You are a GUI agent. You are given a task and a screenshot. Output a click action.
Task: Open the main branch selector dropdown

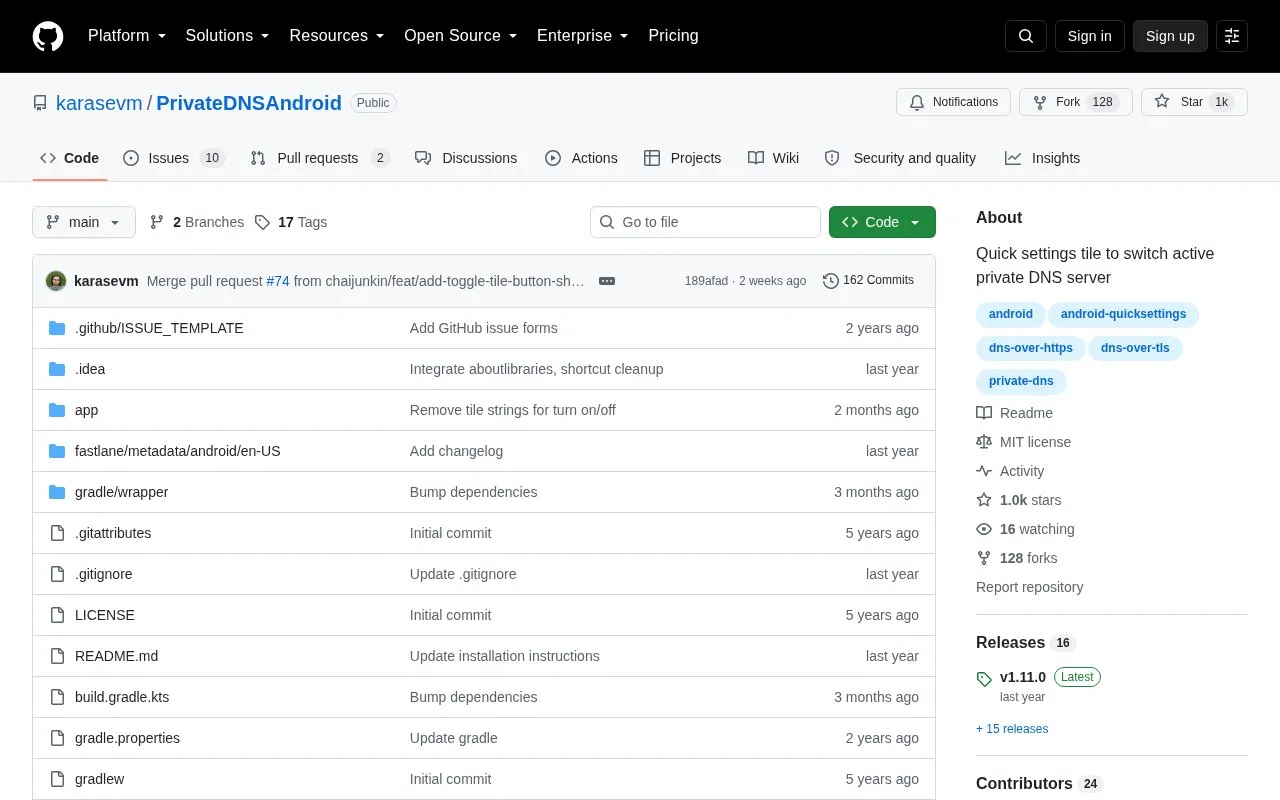[x=84, y=222]
